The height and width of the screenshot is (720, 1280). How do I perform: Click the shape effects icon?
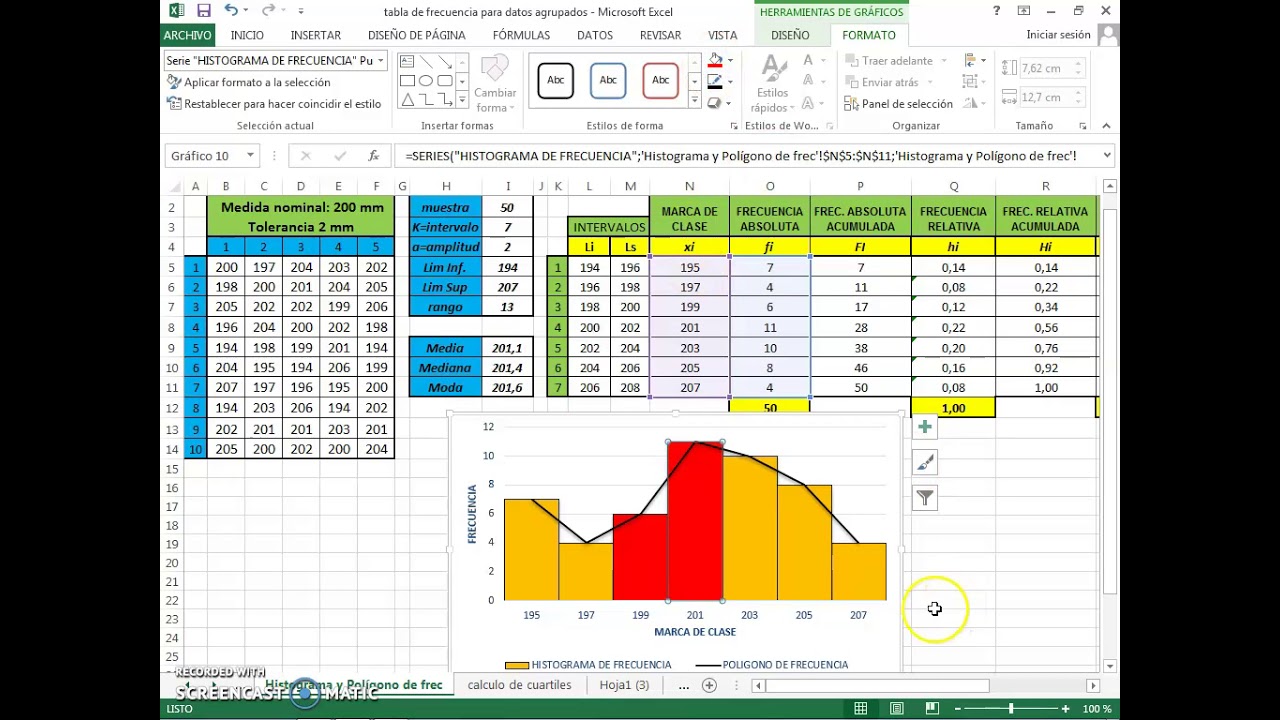click(x=715, y=103)
